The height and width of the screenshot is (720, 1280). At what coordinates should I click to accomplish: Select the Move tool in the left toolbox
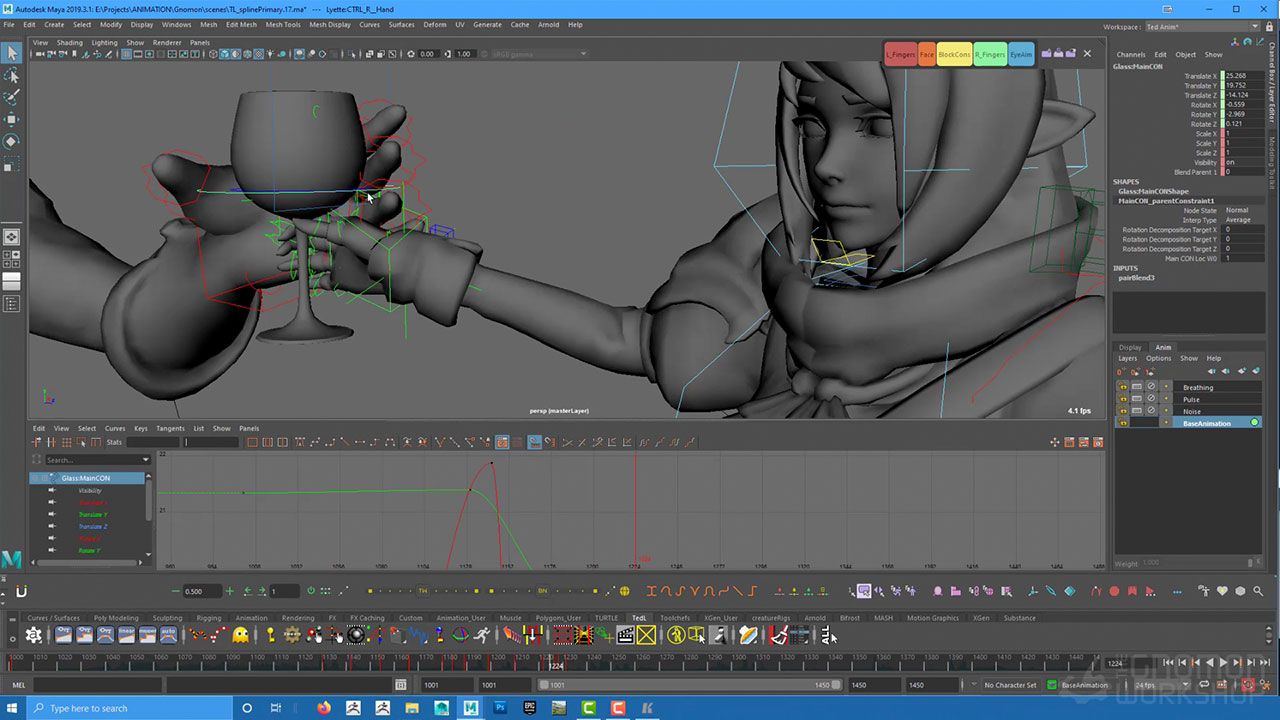(x=12, y=119)
